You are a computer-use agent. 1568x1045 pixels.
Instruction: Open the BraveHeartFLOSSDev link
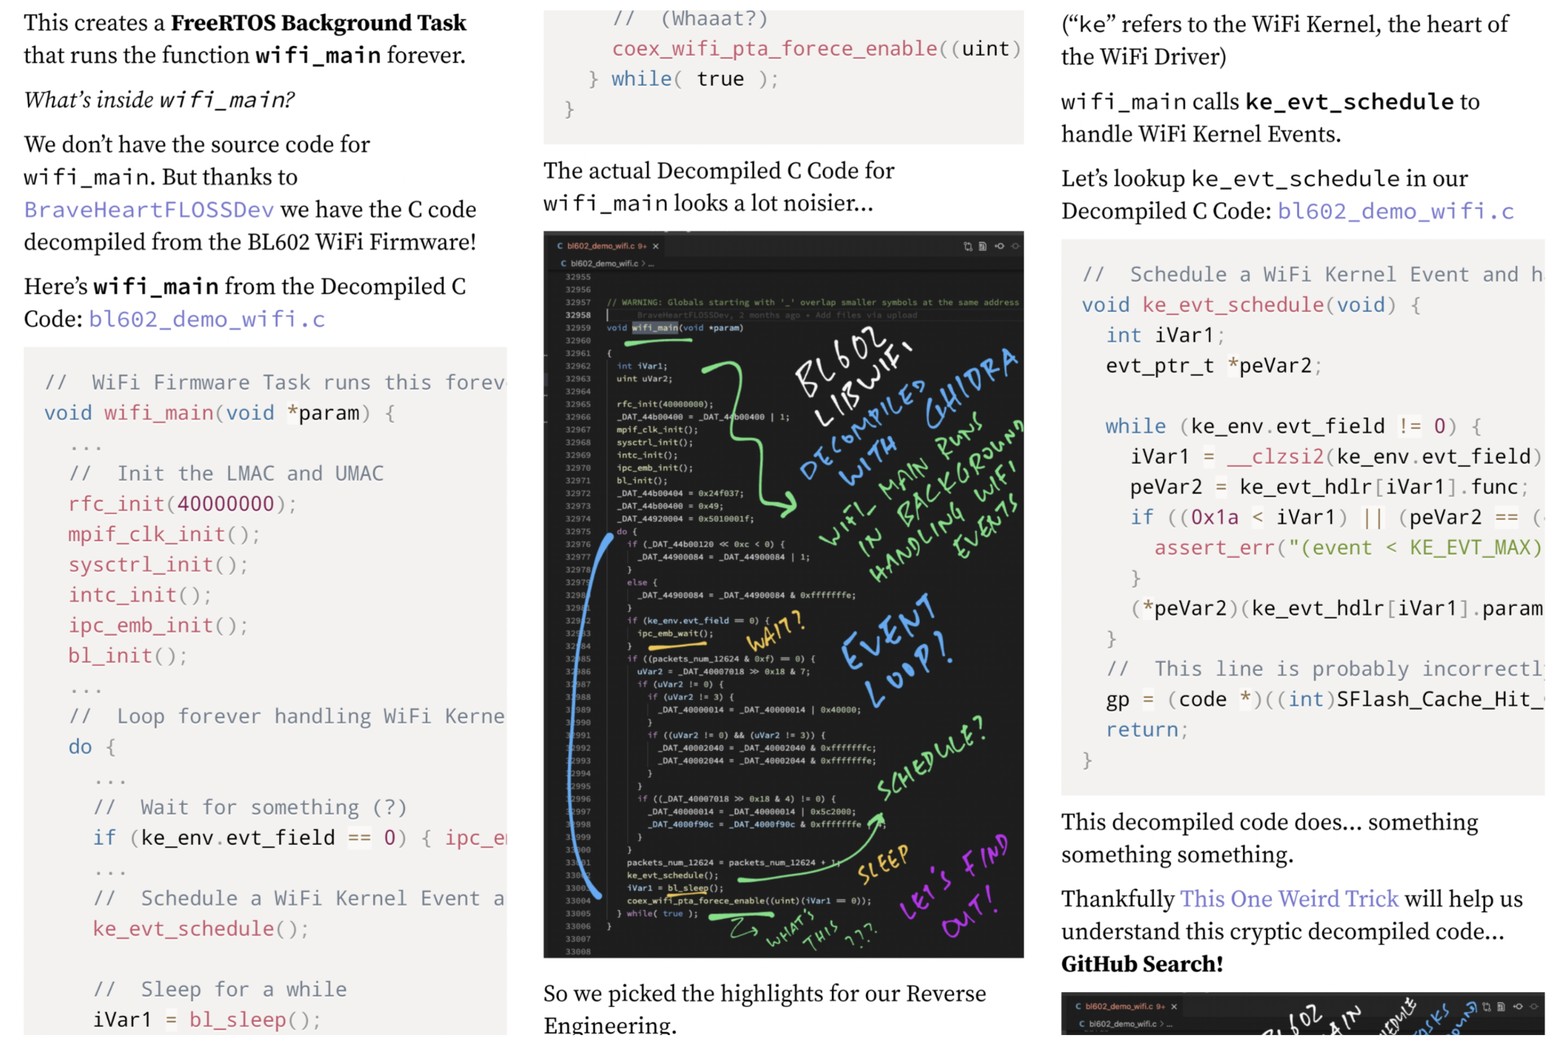point(148,210)
